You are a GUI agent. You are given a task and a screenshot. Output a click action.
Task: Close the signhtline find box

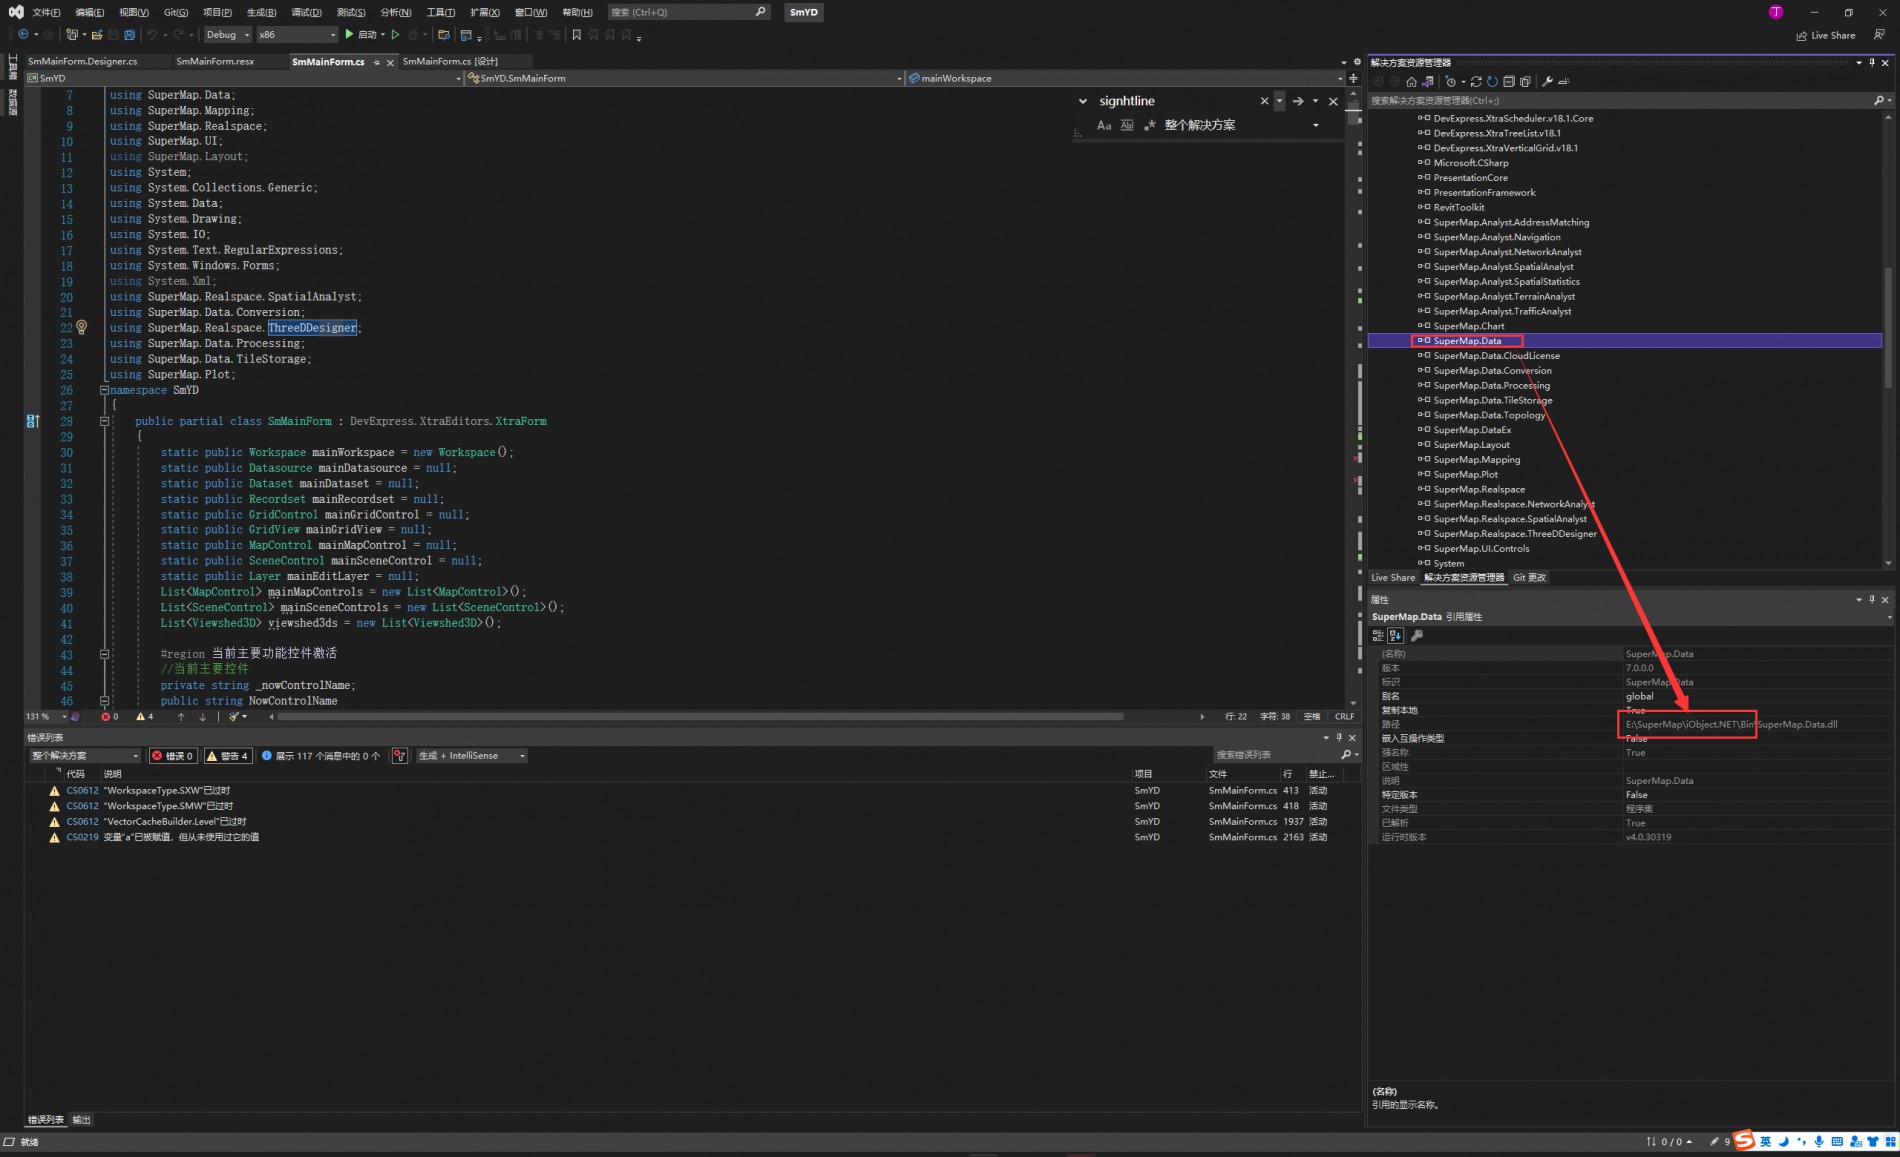point(1333,101)
